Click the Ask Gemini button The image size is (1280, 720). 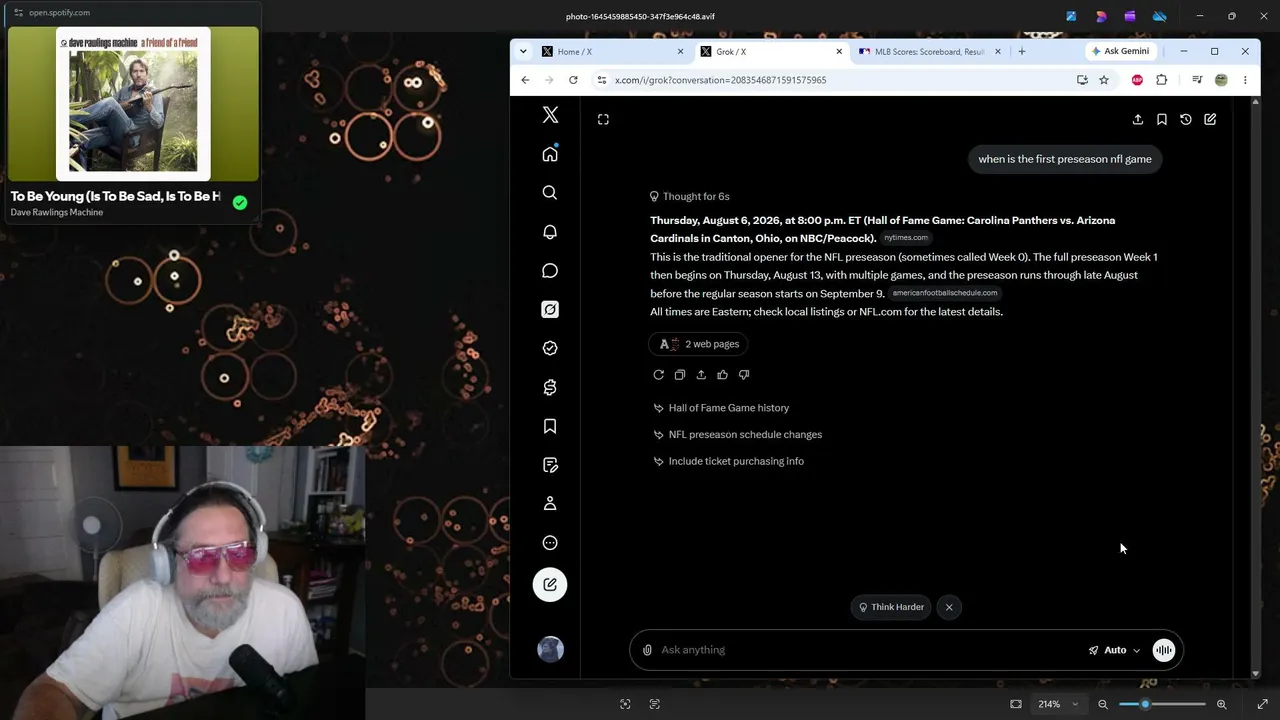[x=1120, y=51]
